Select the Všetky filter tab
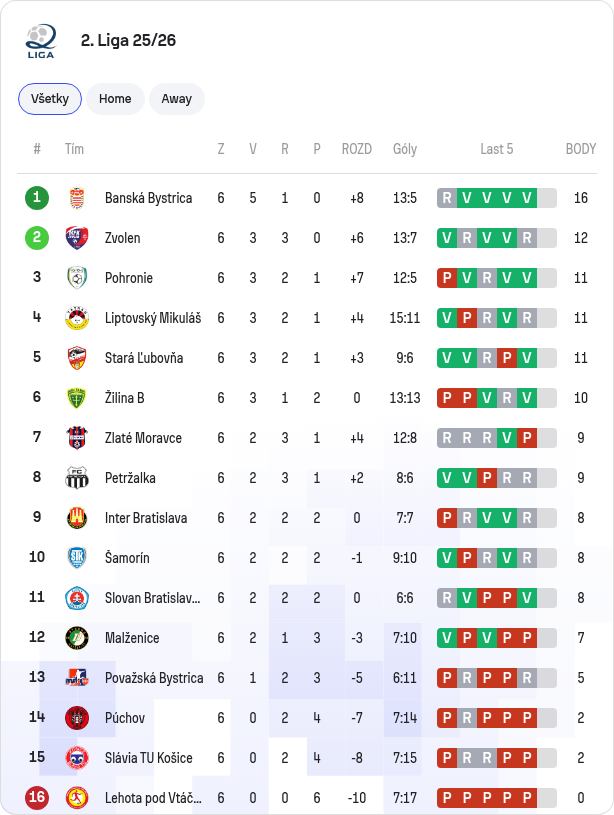 pyautogui.click(x=50, y=99)
